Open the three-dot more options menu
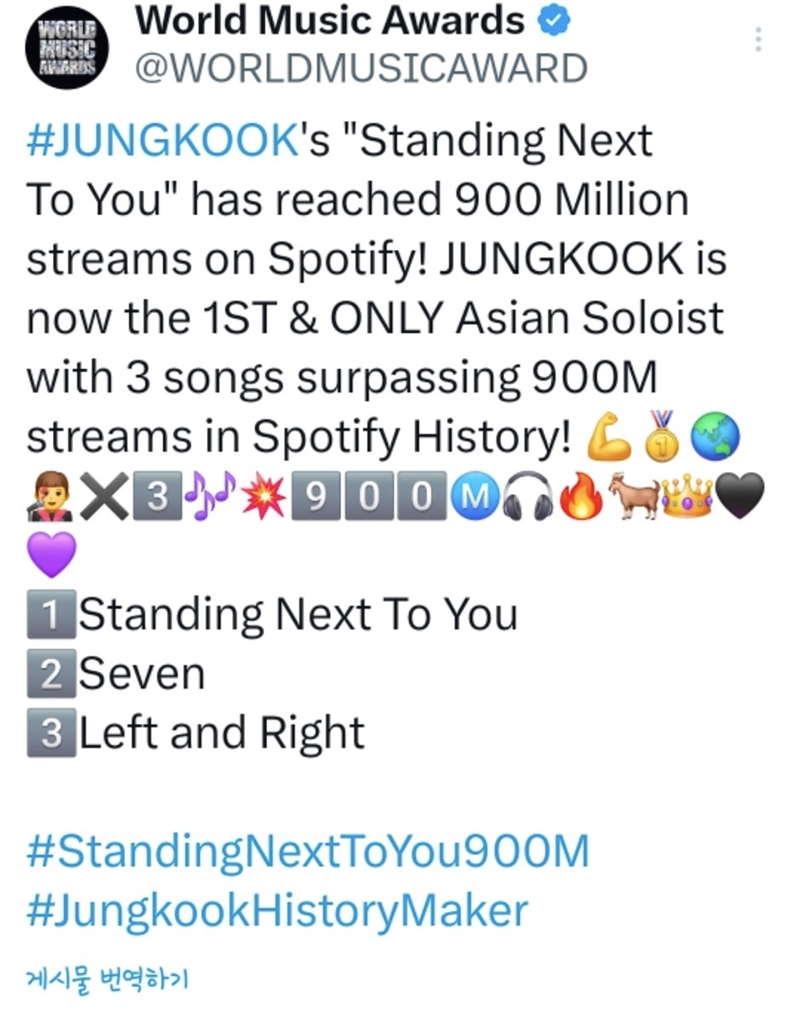This screenshot has height=1010, width=800. (x=759, y=40)
